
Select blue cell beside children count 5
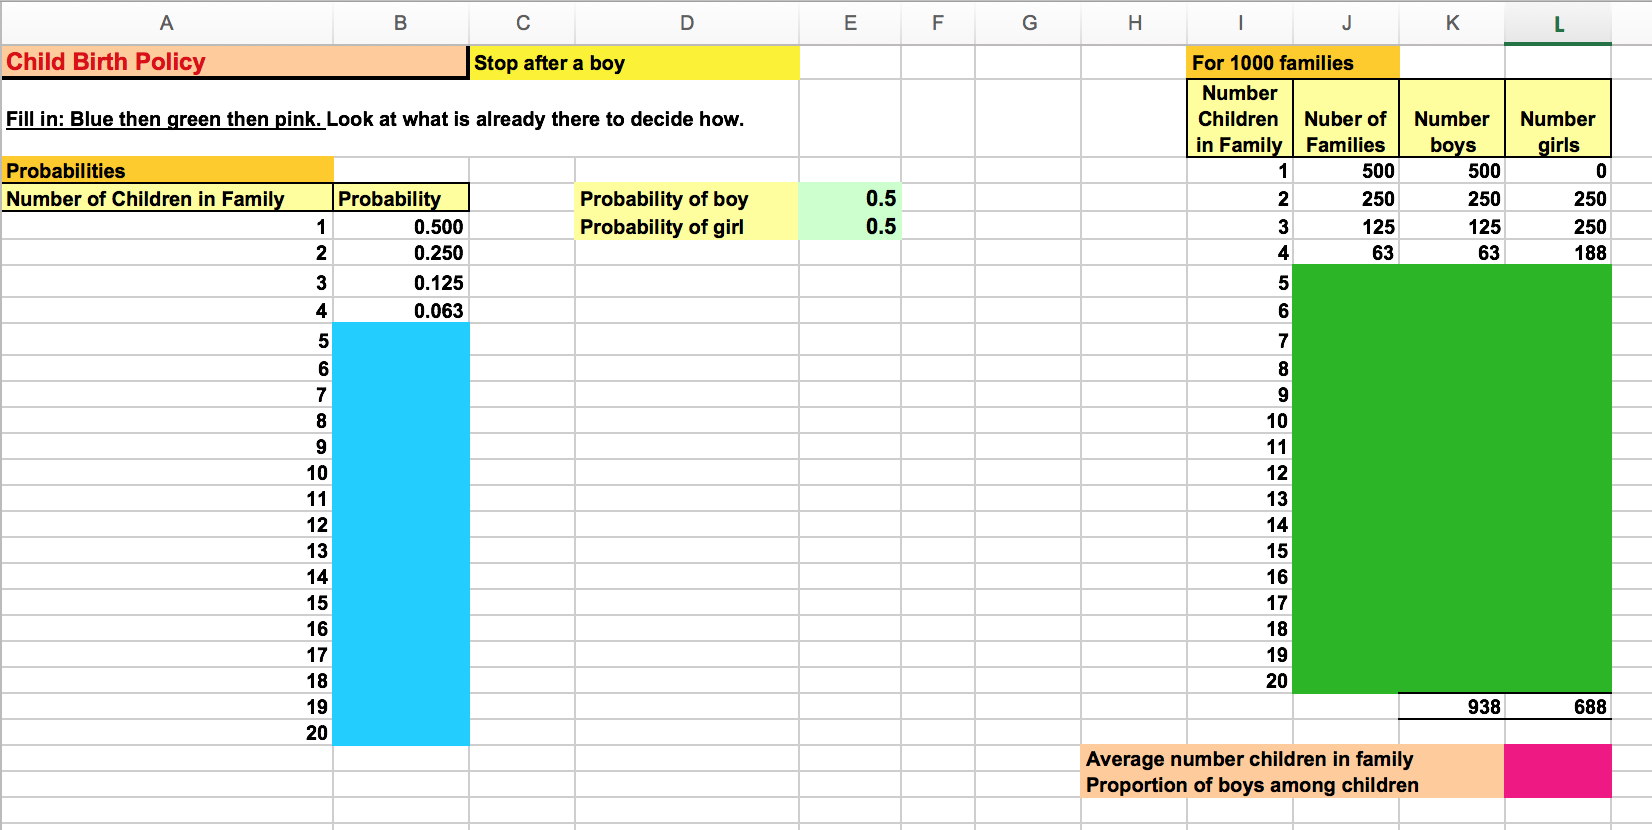400,340
